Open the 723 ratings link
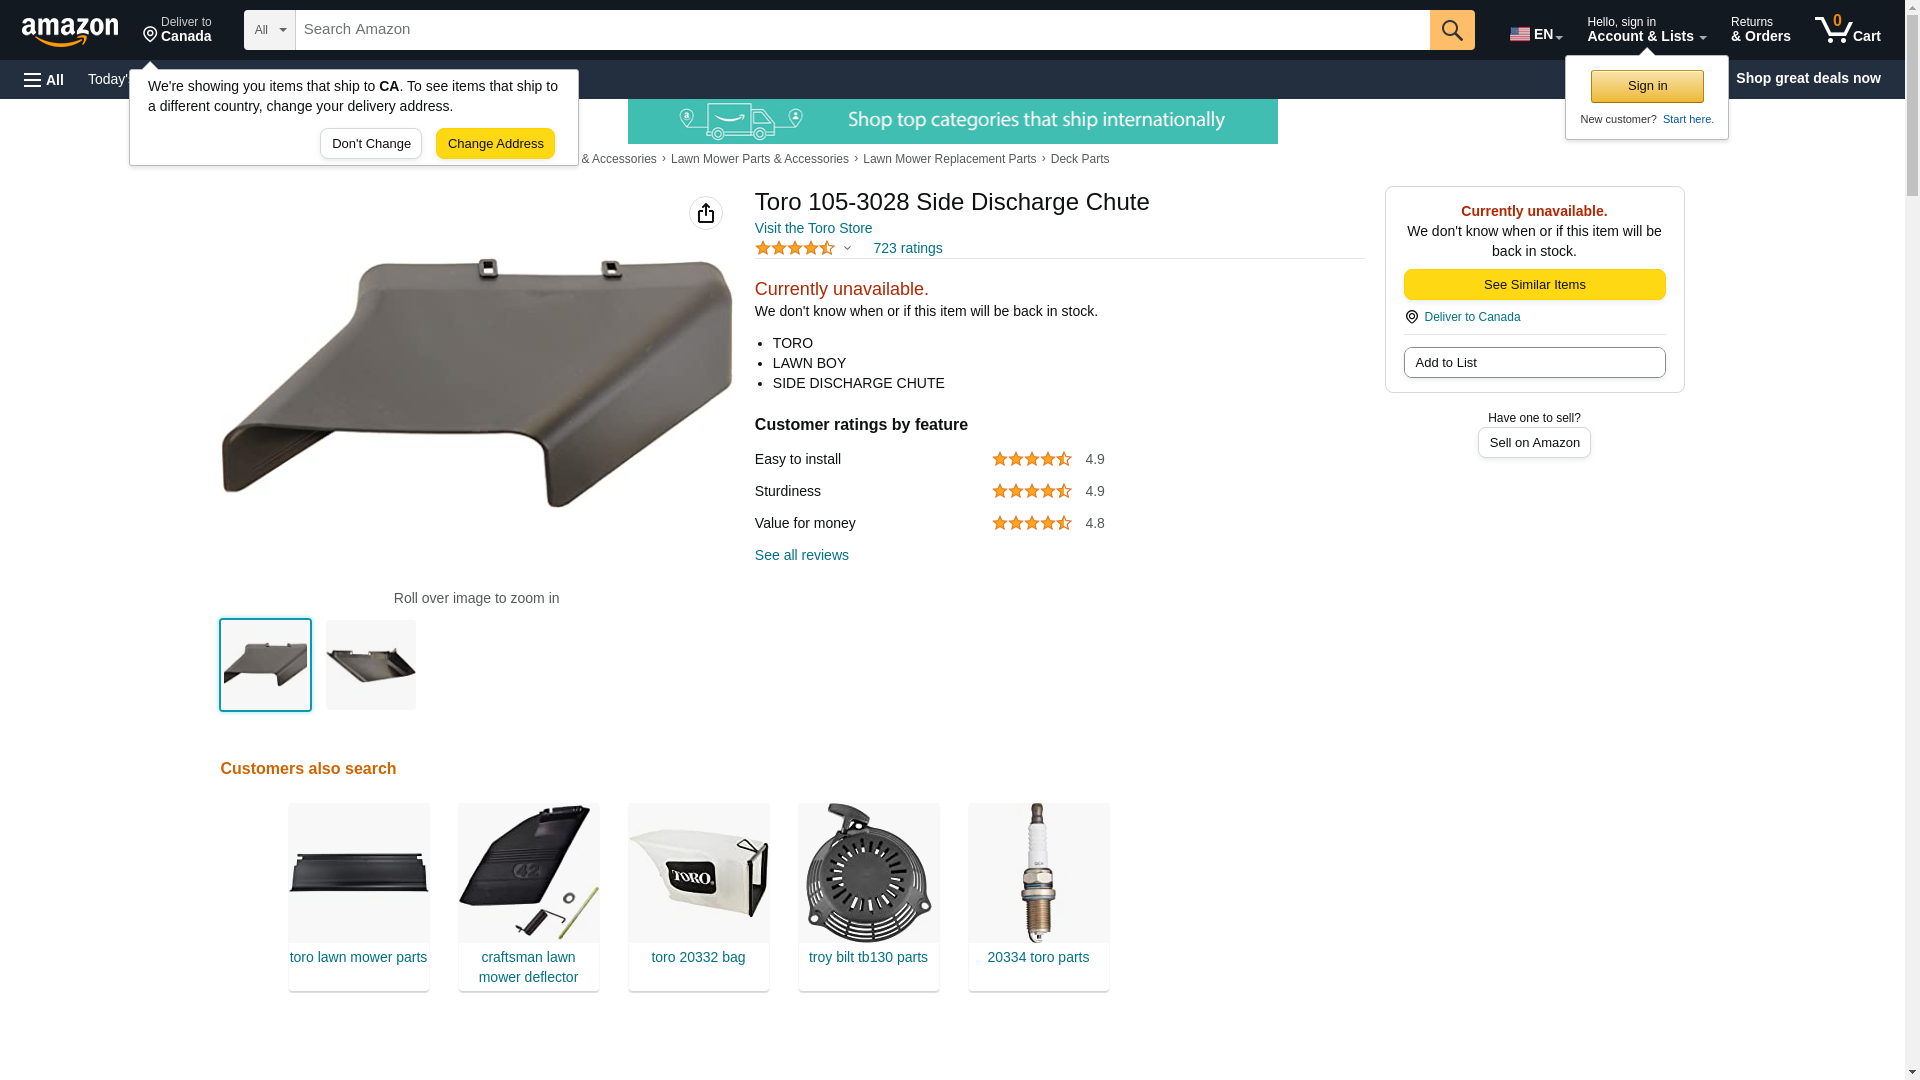 click(907, 248)
